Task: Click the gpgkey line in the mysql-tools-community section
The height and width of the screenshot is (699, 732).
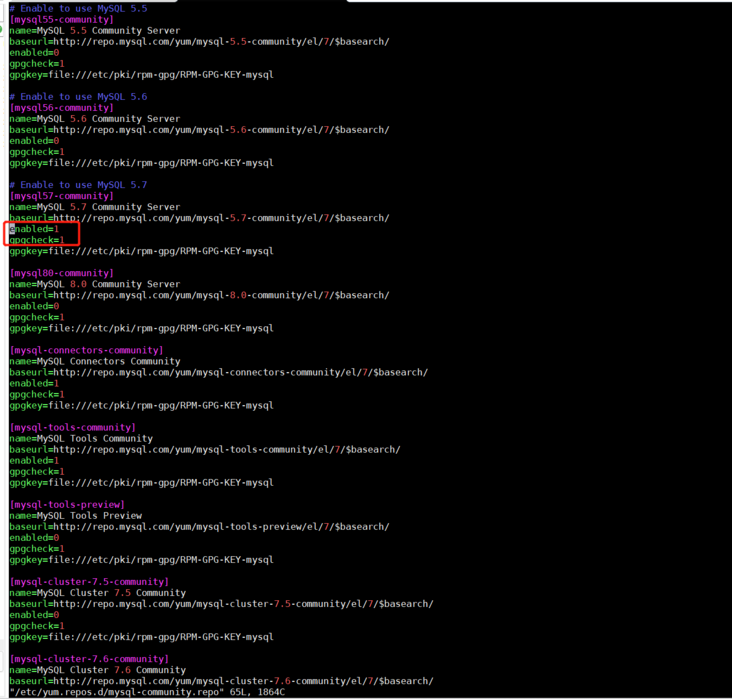Action: (141, 483)
